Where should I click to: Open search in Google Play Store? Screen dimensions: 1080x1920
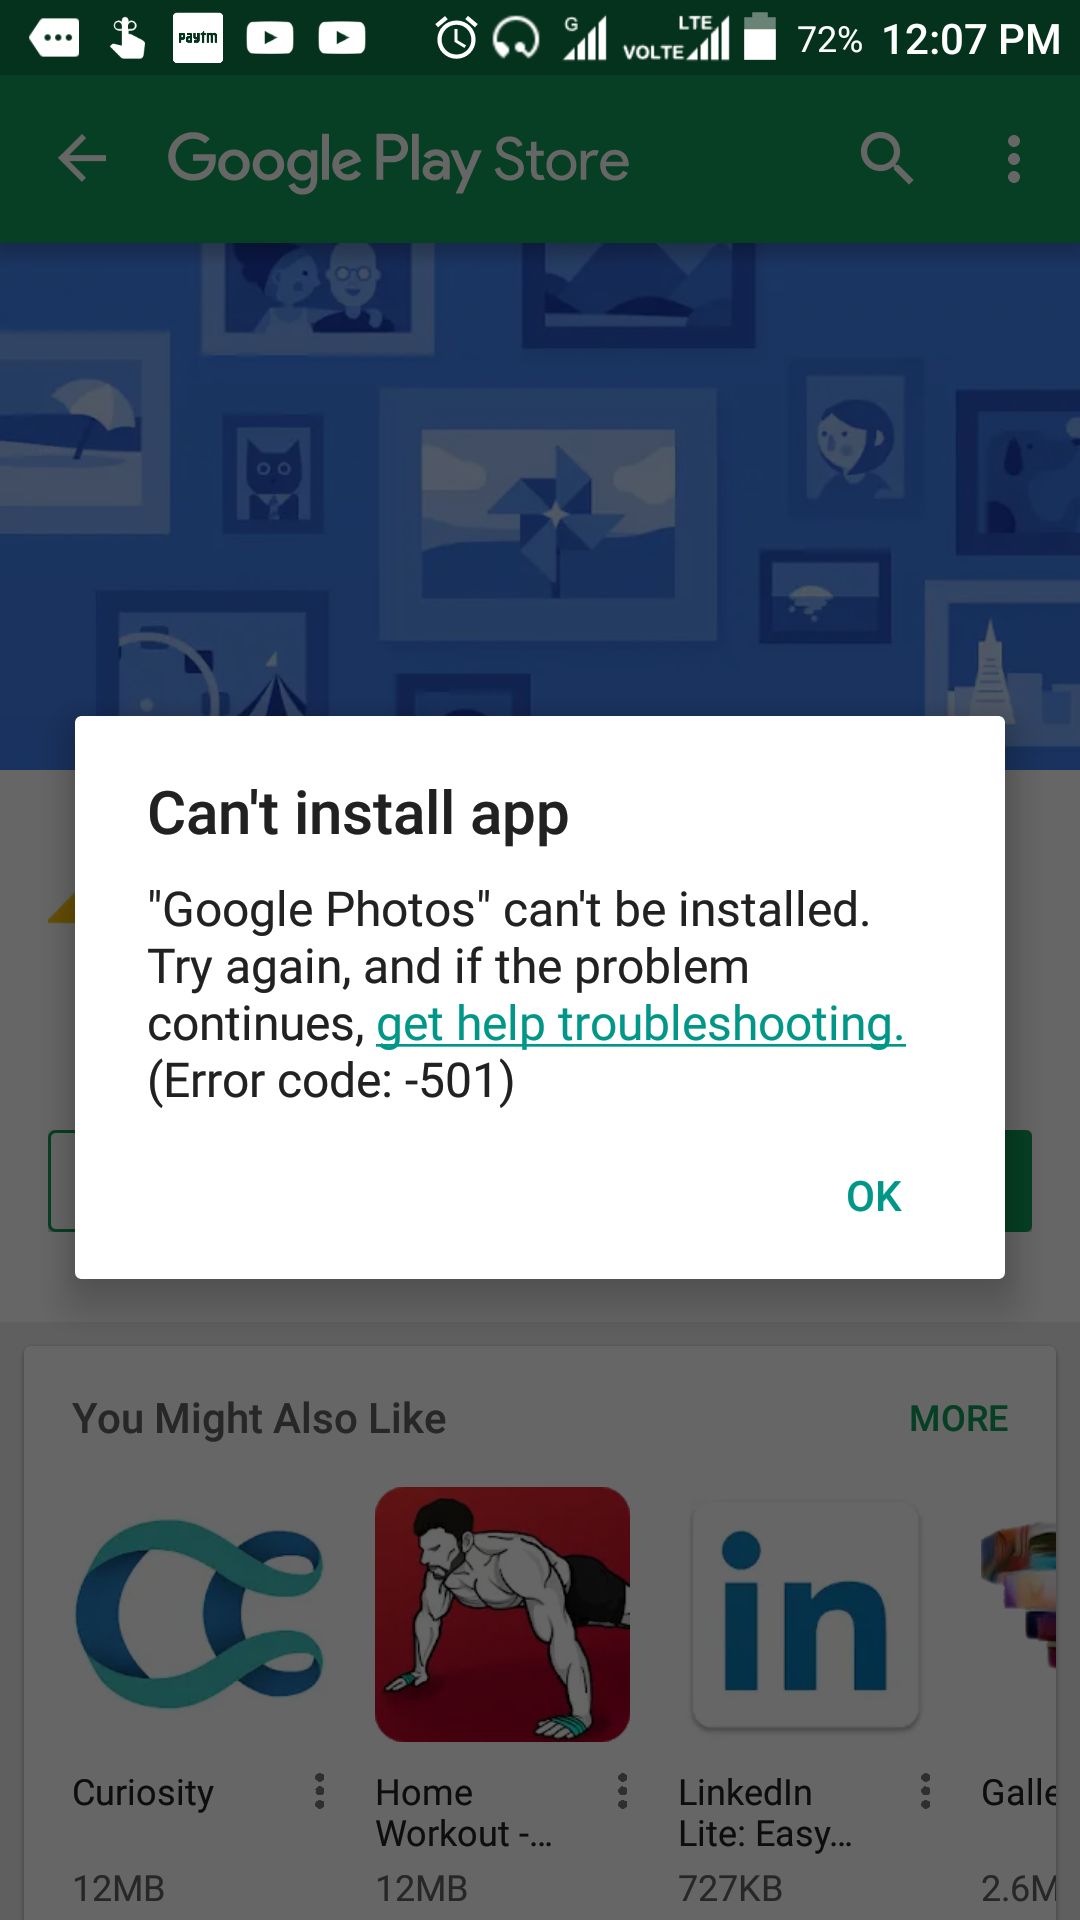pyautogui.click(x=886, y=159)
